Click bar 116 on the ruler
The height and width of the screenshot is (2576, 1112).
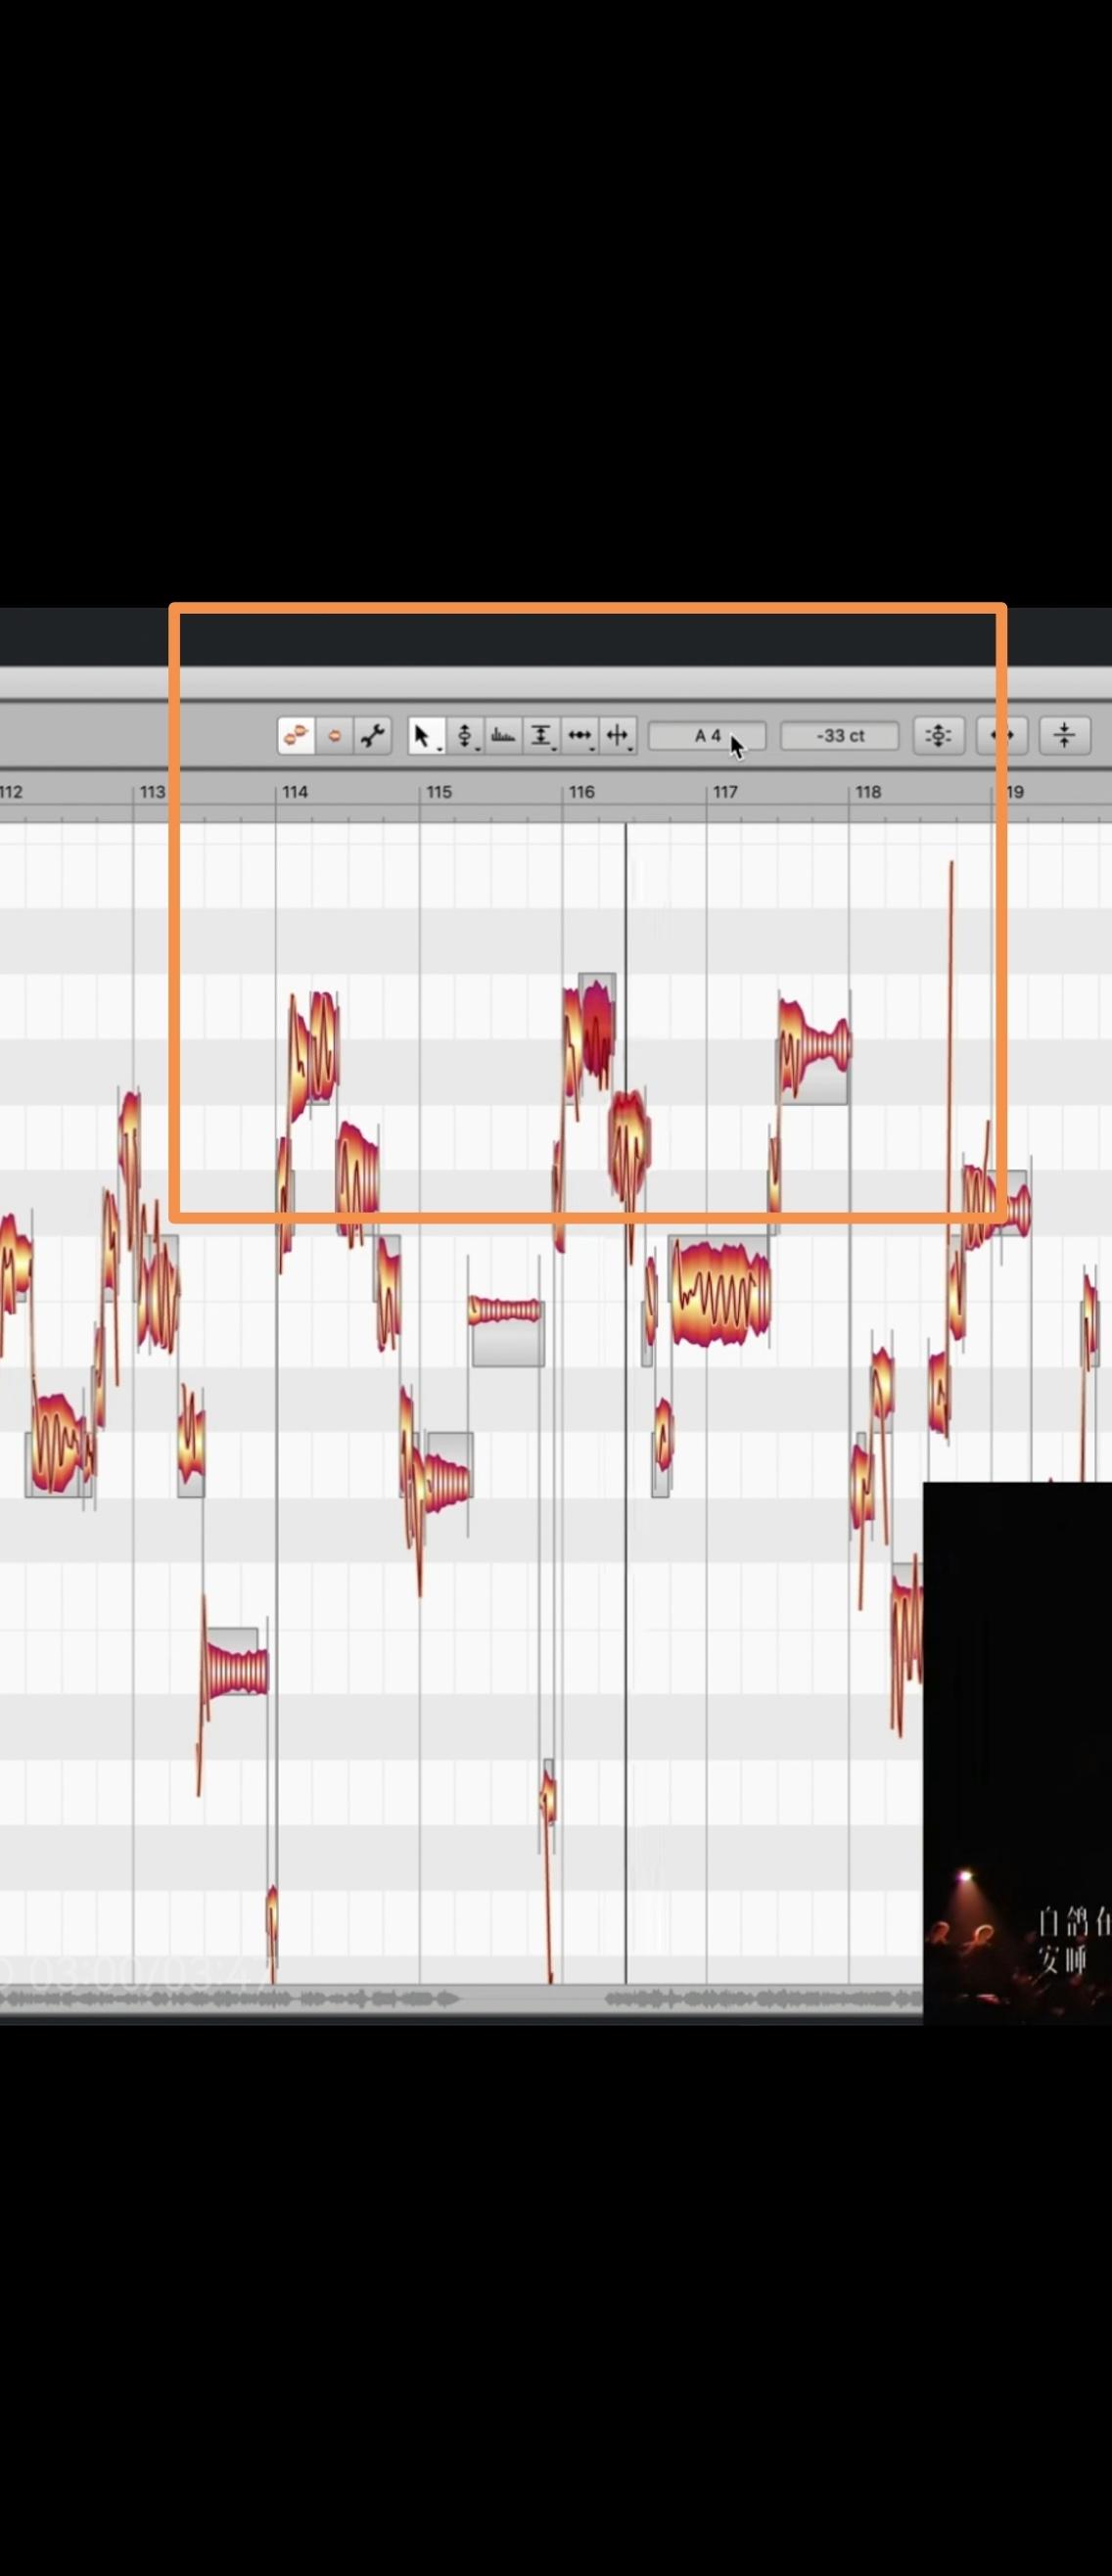point(582,792)
